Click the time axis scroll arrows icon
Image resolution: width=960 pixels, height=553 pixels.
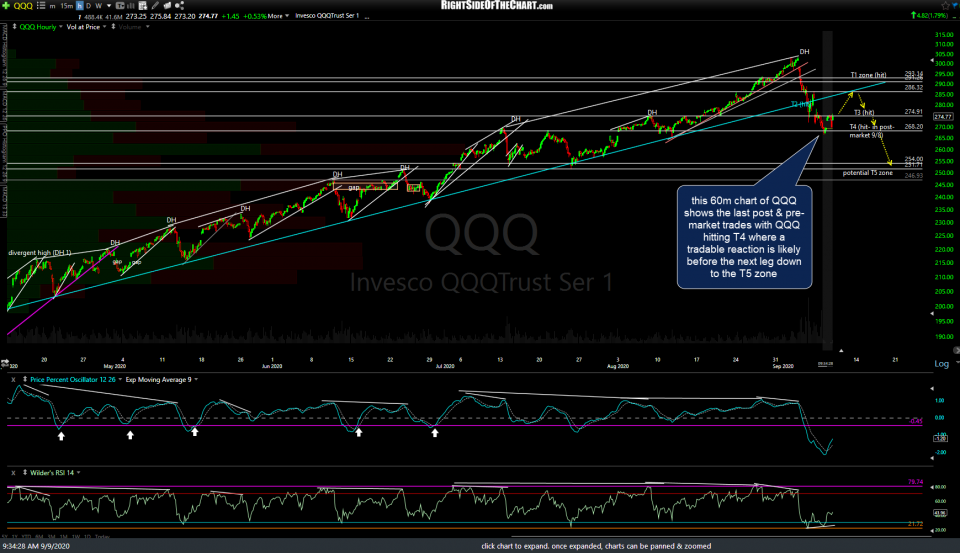4,364
